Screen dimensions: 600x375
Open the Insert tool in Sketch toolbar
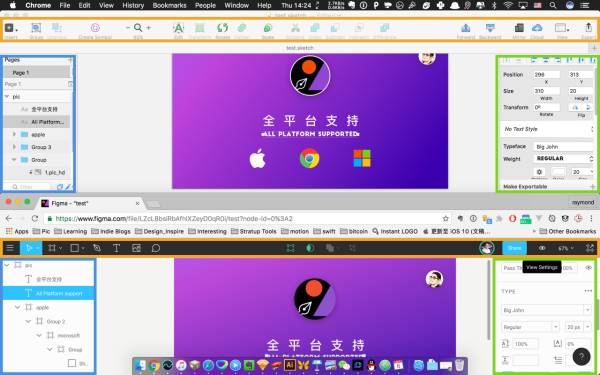[10, 28]
